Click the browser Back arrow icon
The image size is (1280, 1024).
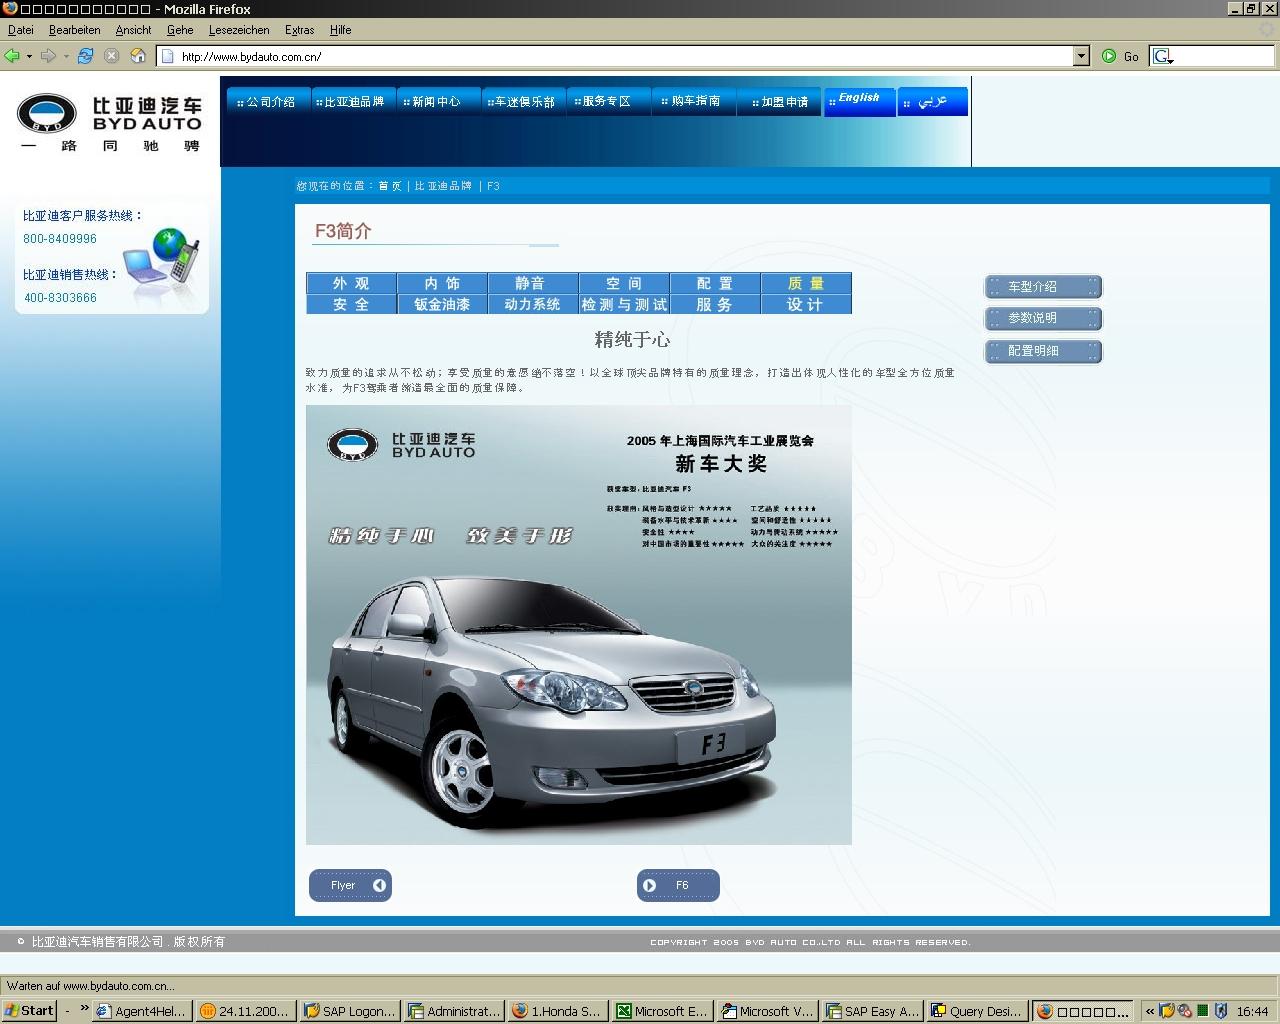click(12, 56)
